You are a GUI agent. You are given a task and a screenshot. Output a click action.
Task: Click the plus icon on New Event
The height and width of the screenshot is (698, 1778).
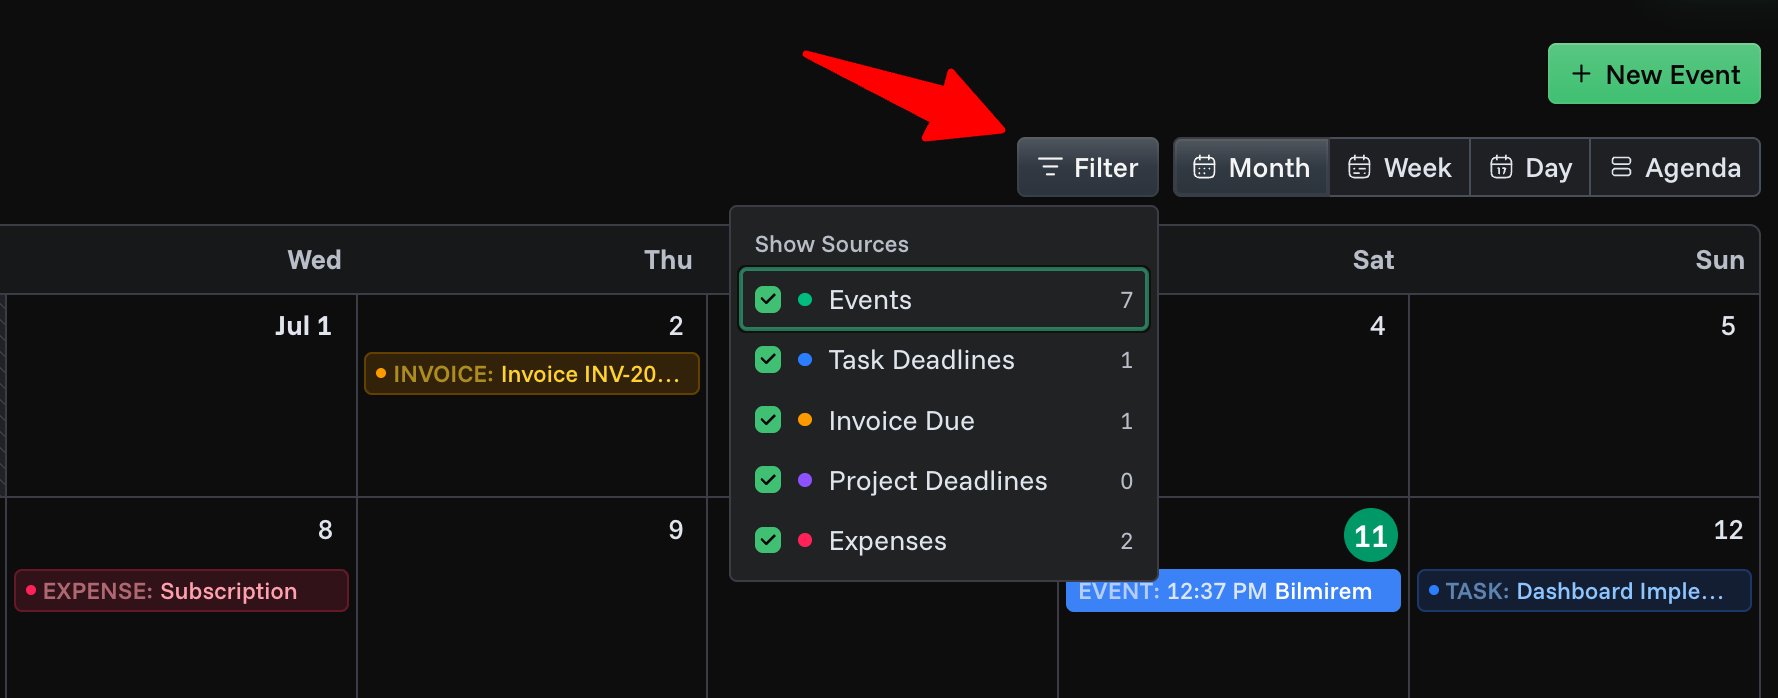point(1581,74)
